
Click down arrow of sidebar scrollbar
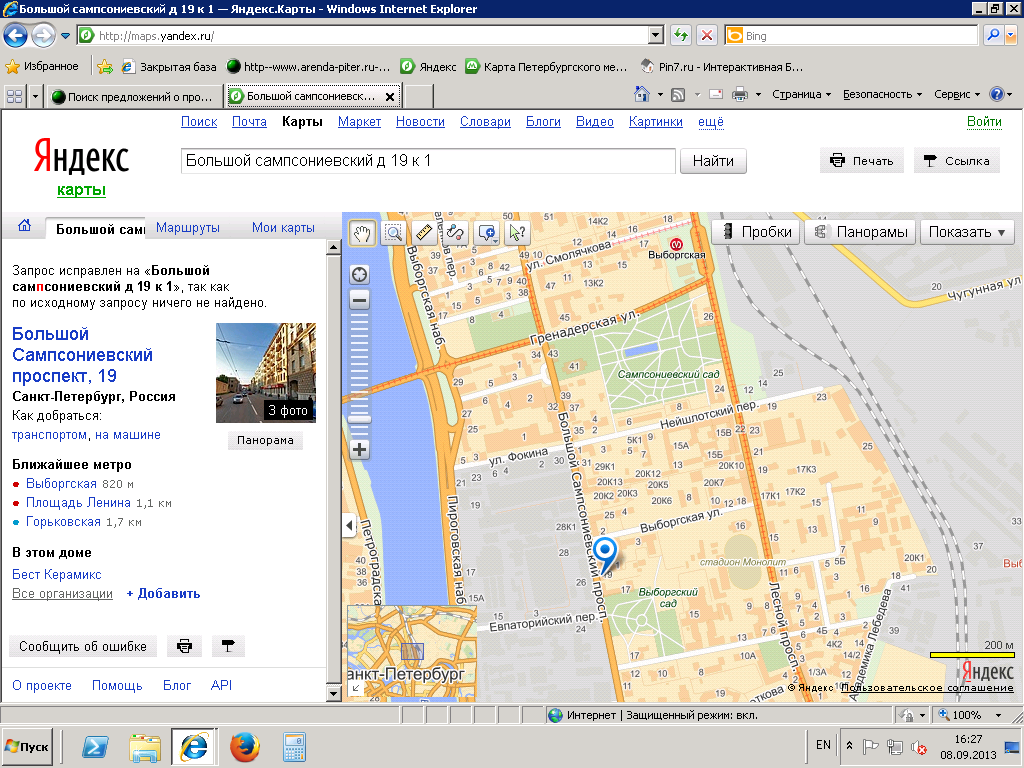coord(333,694)
